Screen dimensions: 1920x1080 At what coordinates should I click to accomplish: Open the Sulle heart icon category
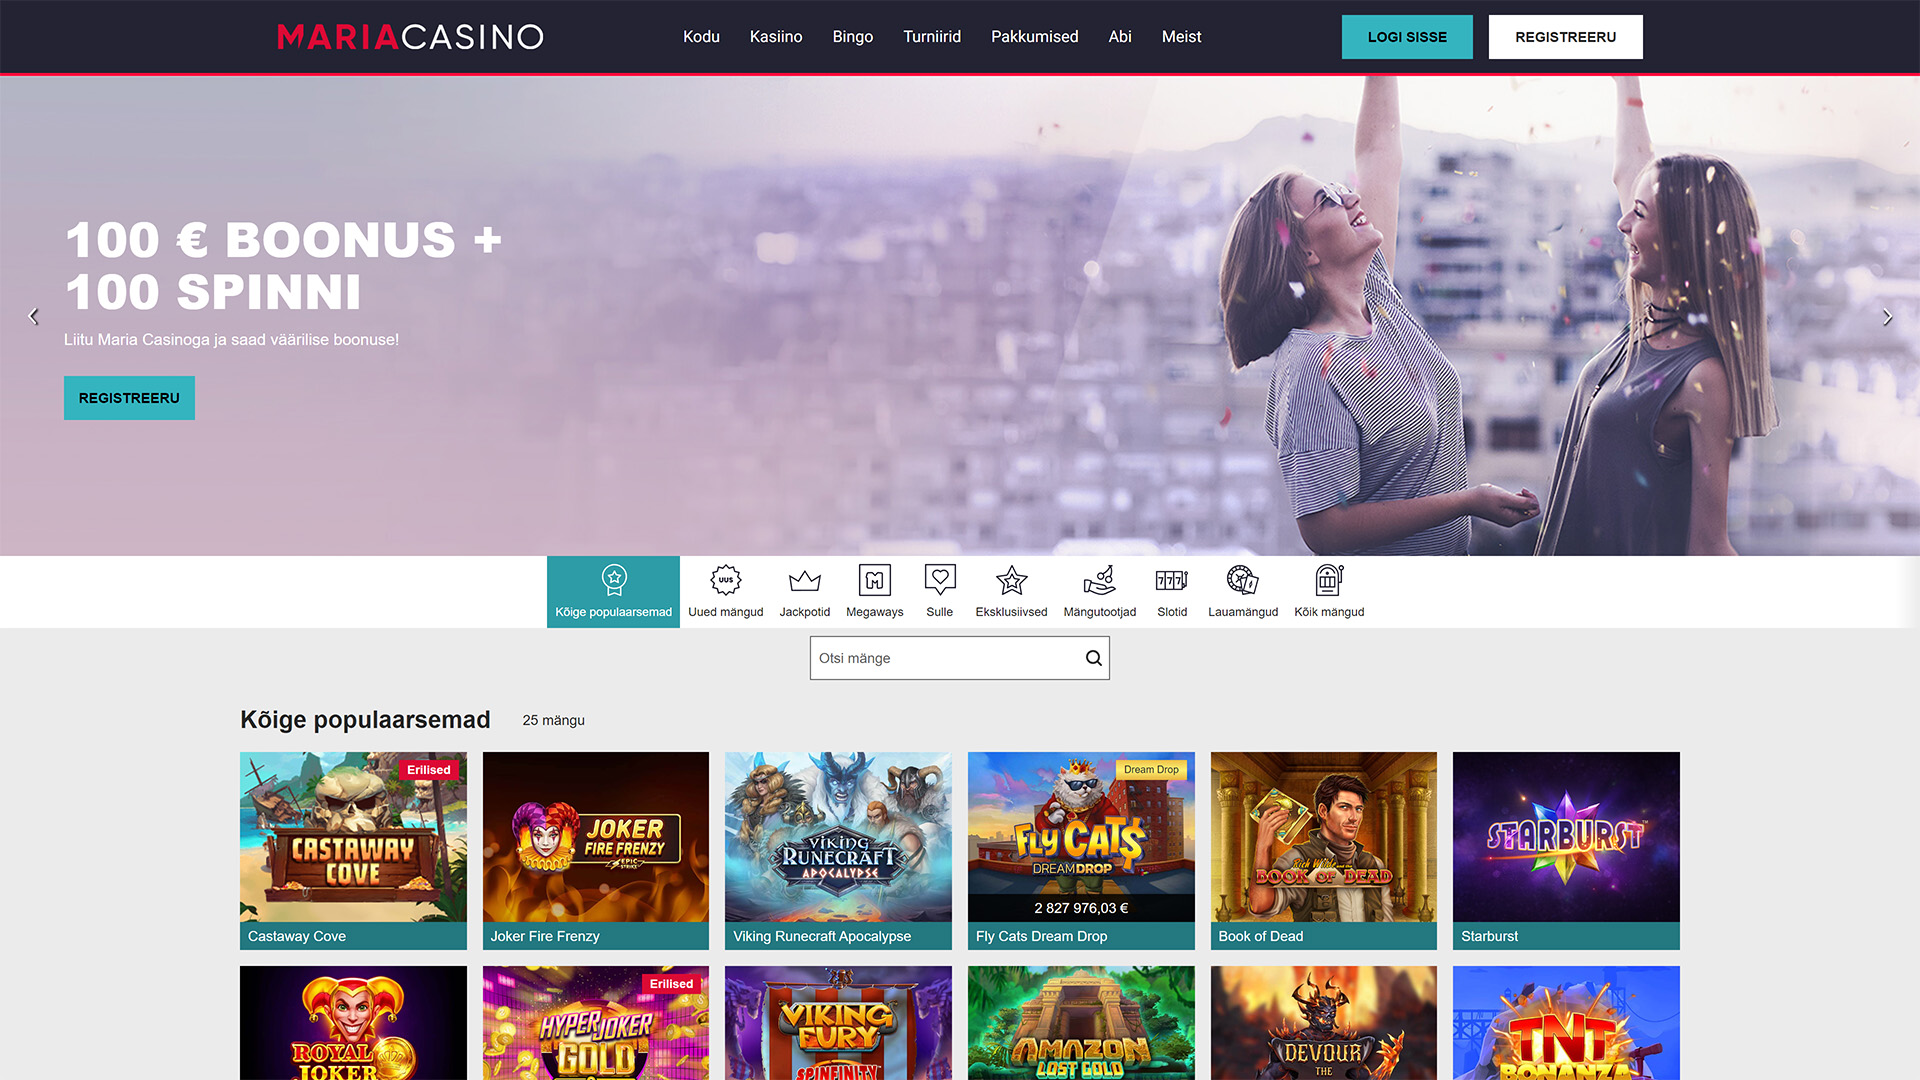click(x=940, y=580)
